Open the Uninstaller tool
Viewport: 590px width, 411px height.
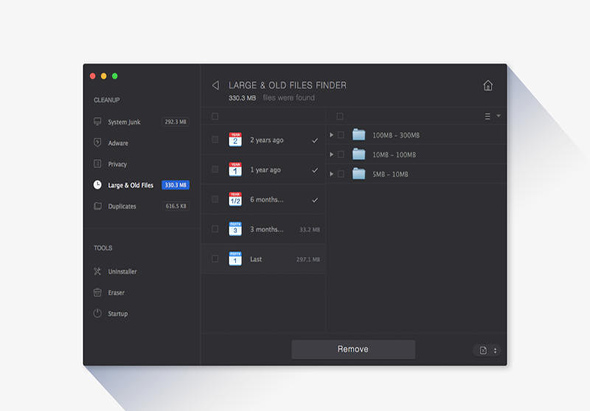pos(122,271)
